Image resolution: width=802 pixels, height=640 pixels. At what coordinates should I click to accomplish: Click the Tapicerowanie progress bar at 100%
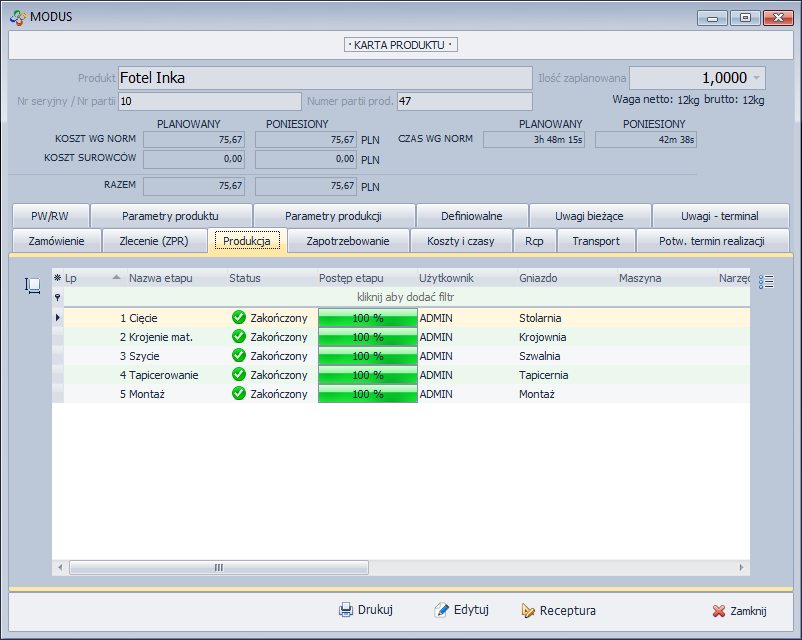[367, 375]
